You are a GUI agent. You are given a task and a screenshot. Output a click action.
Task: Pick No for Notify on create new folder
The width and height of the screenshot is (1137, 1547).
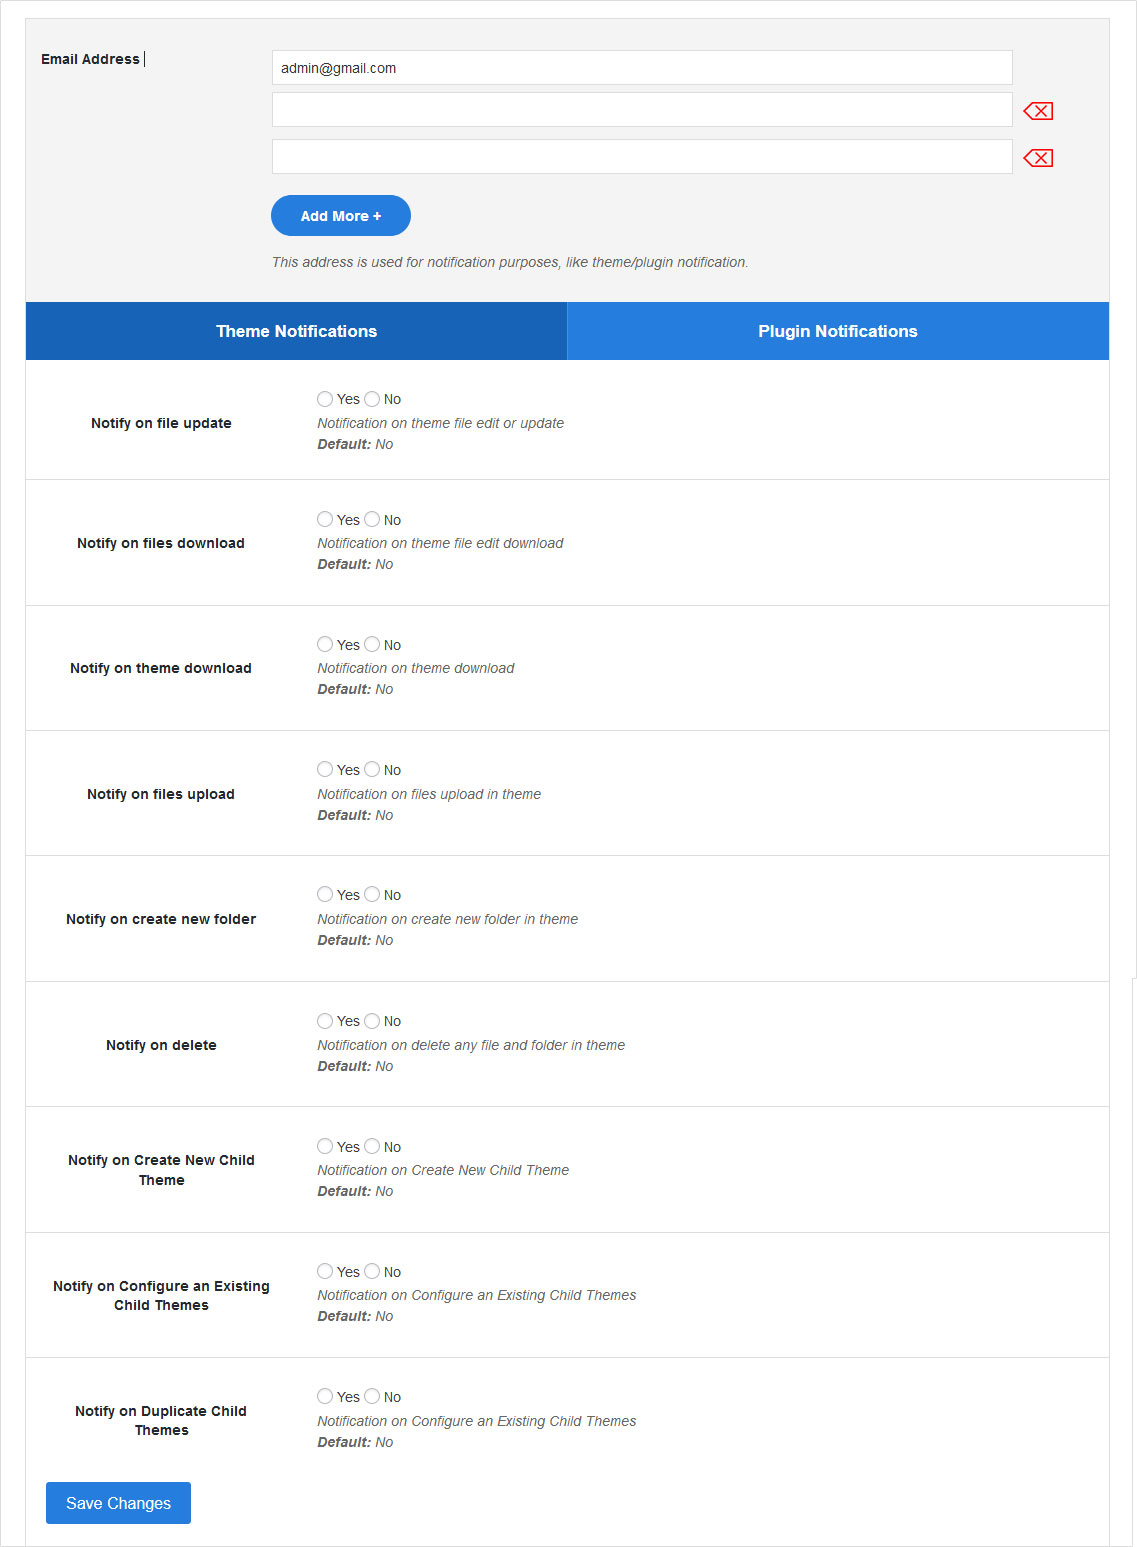click(x=372, y=894)
